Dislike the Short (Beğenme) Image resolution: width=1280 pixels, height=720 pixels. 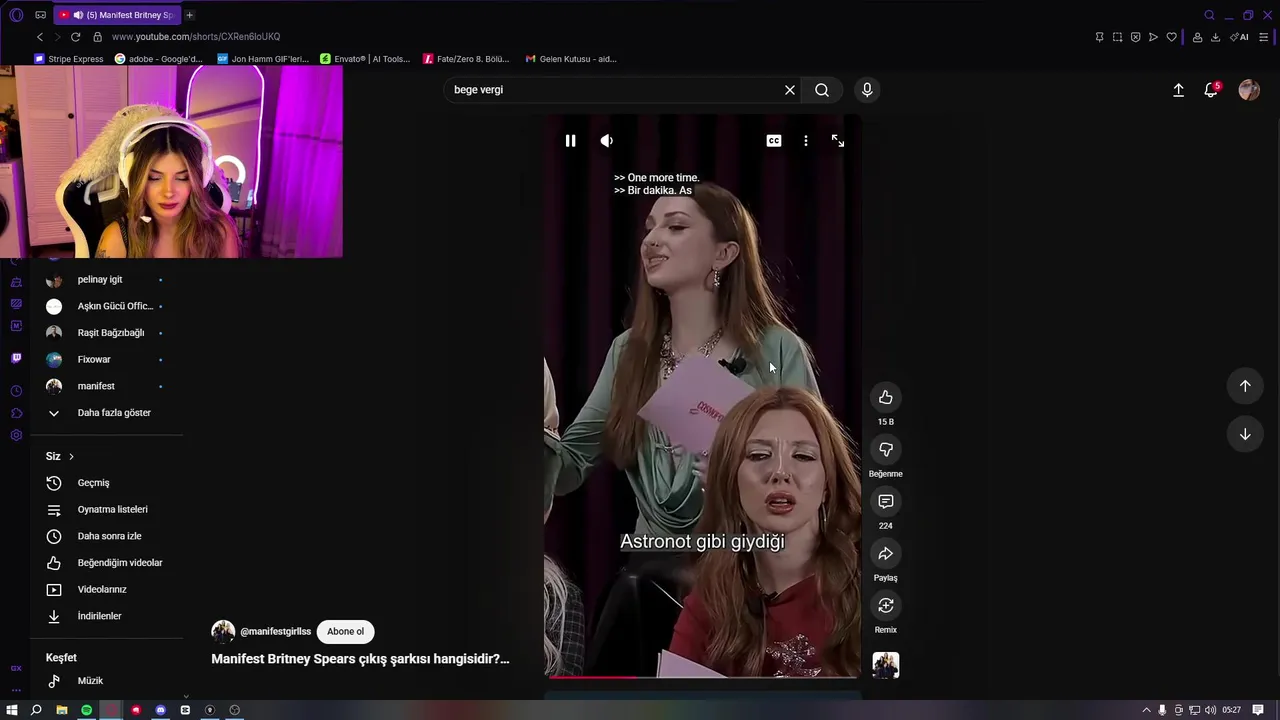(x=886, y=450)
